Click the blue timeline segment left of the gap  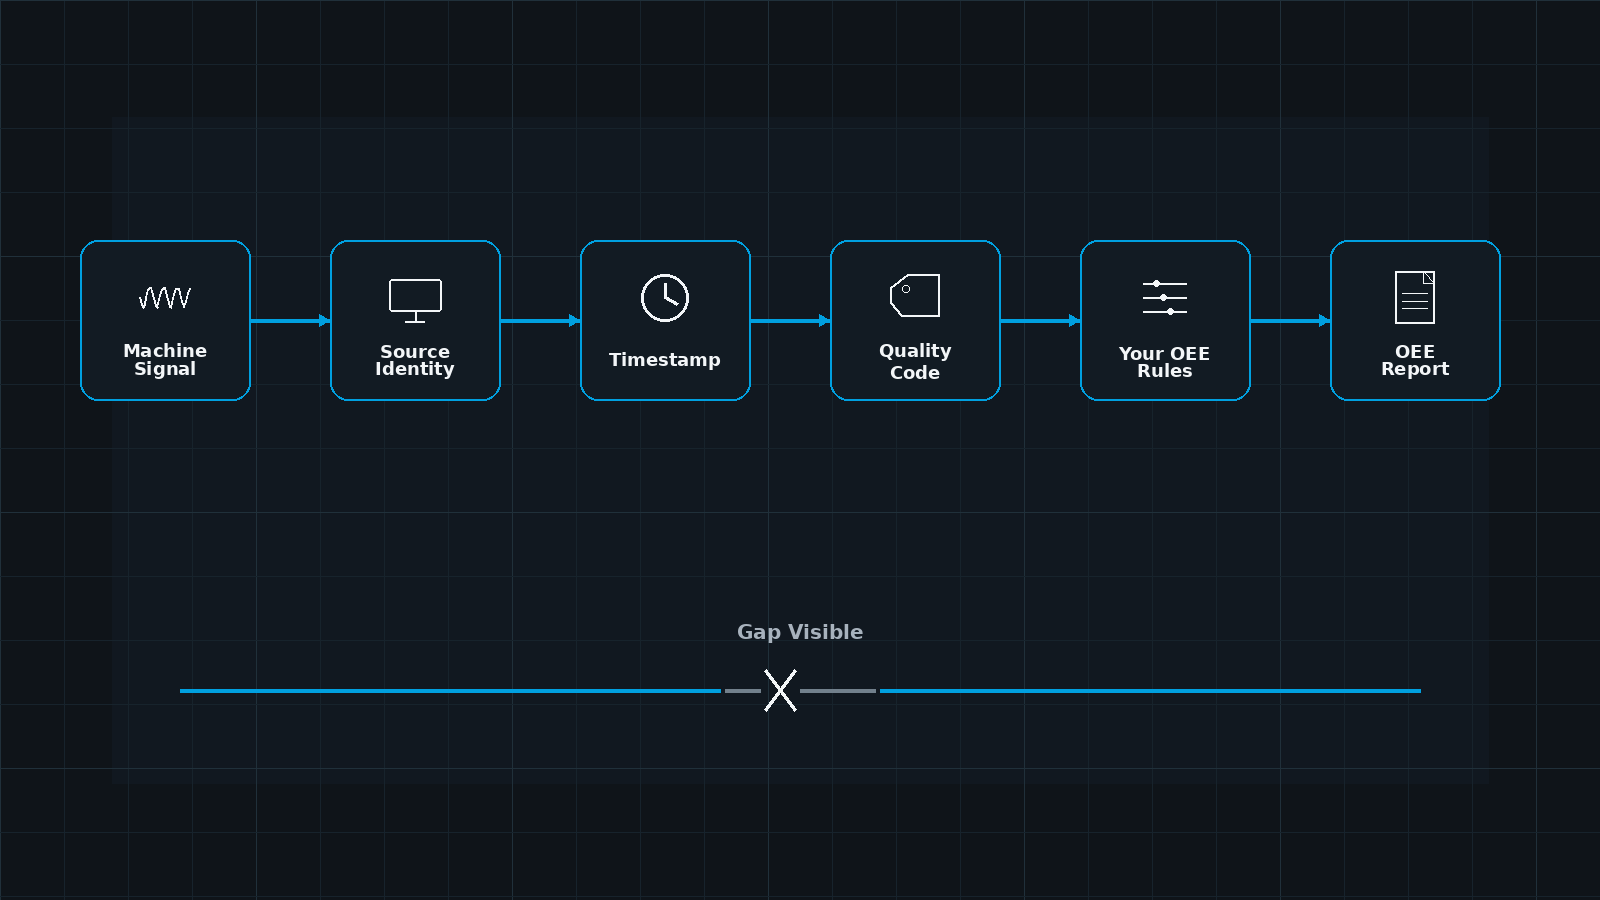click(x=450, y=691)
